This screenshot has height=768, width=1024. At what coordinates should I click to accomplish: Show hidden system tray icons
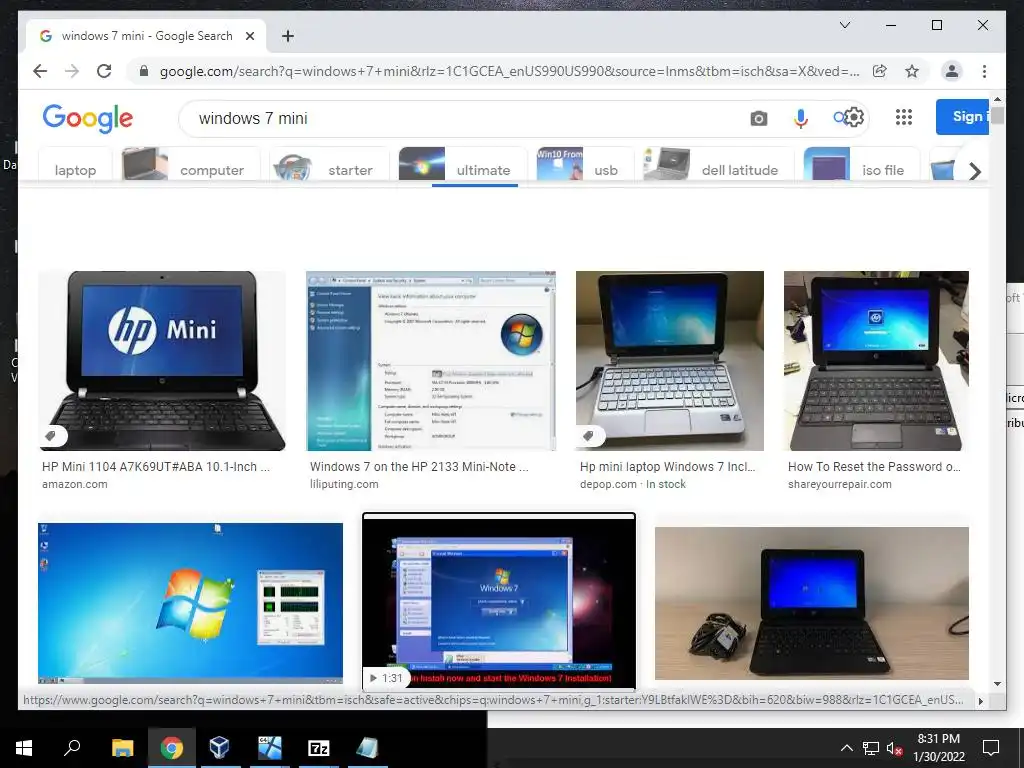pos(846,748)
